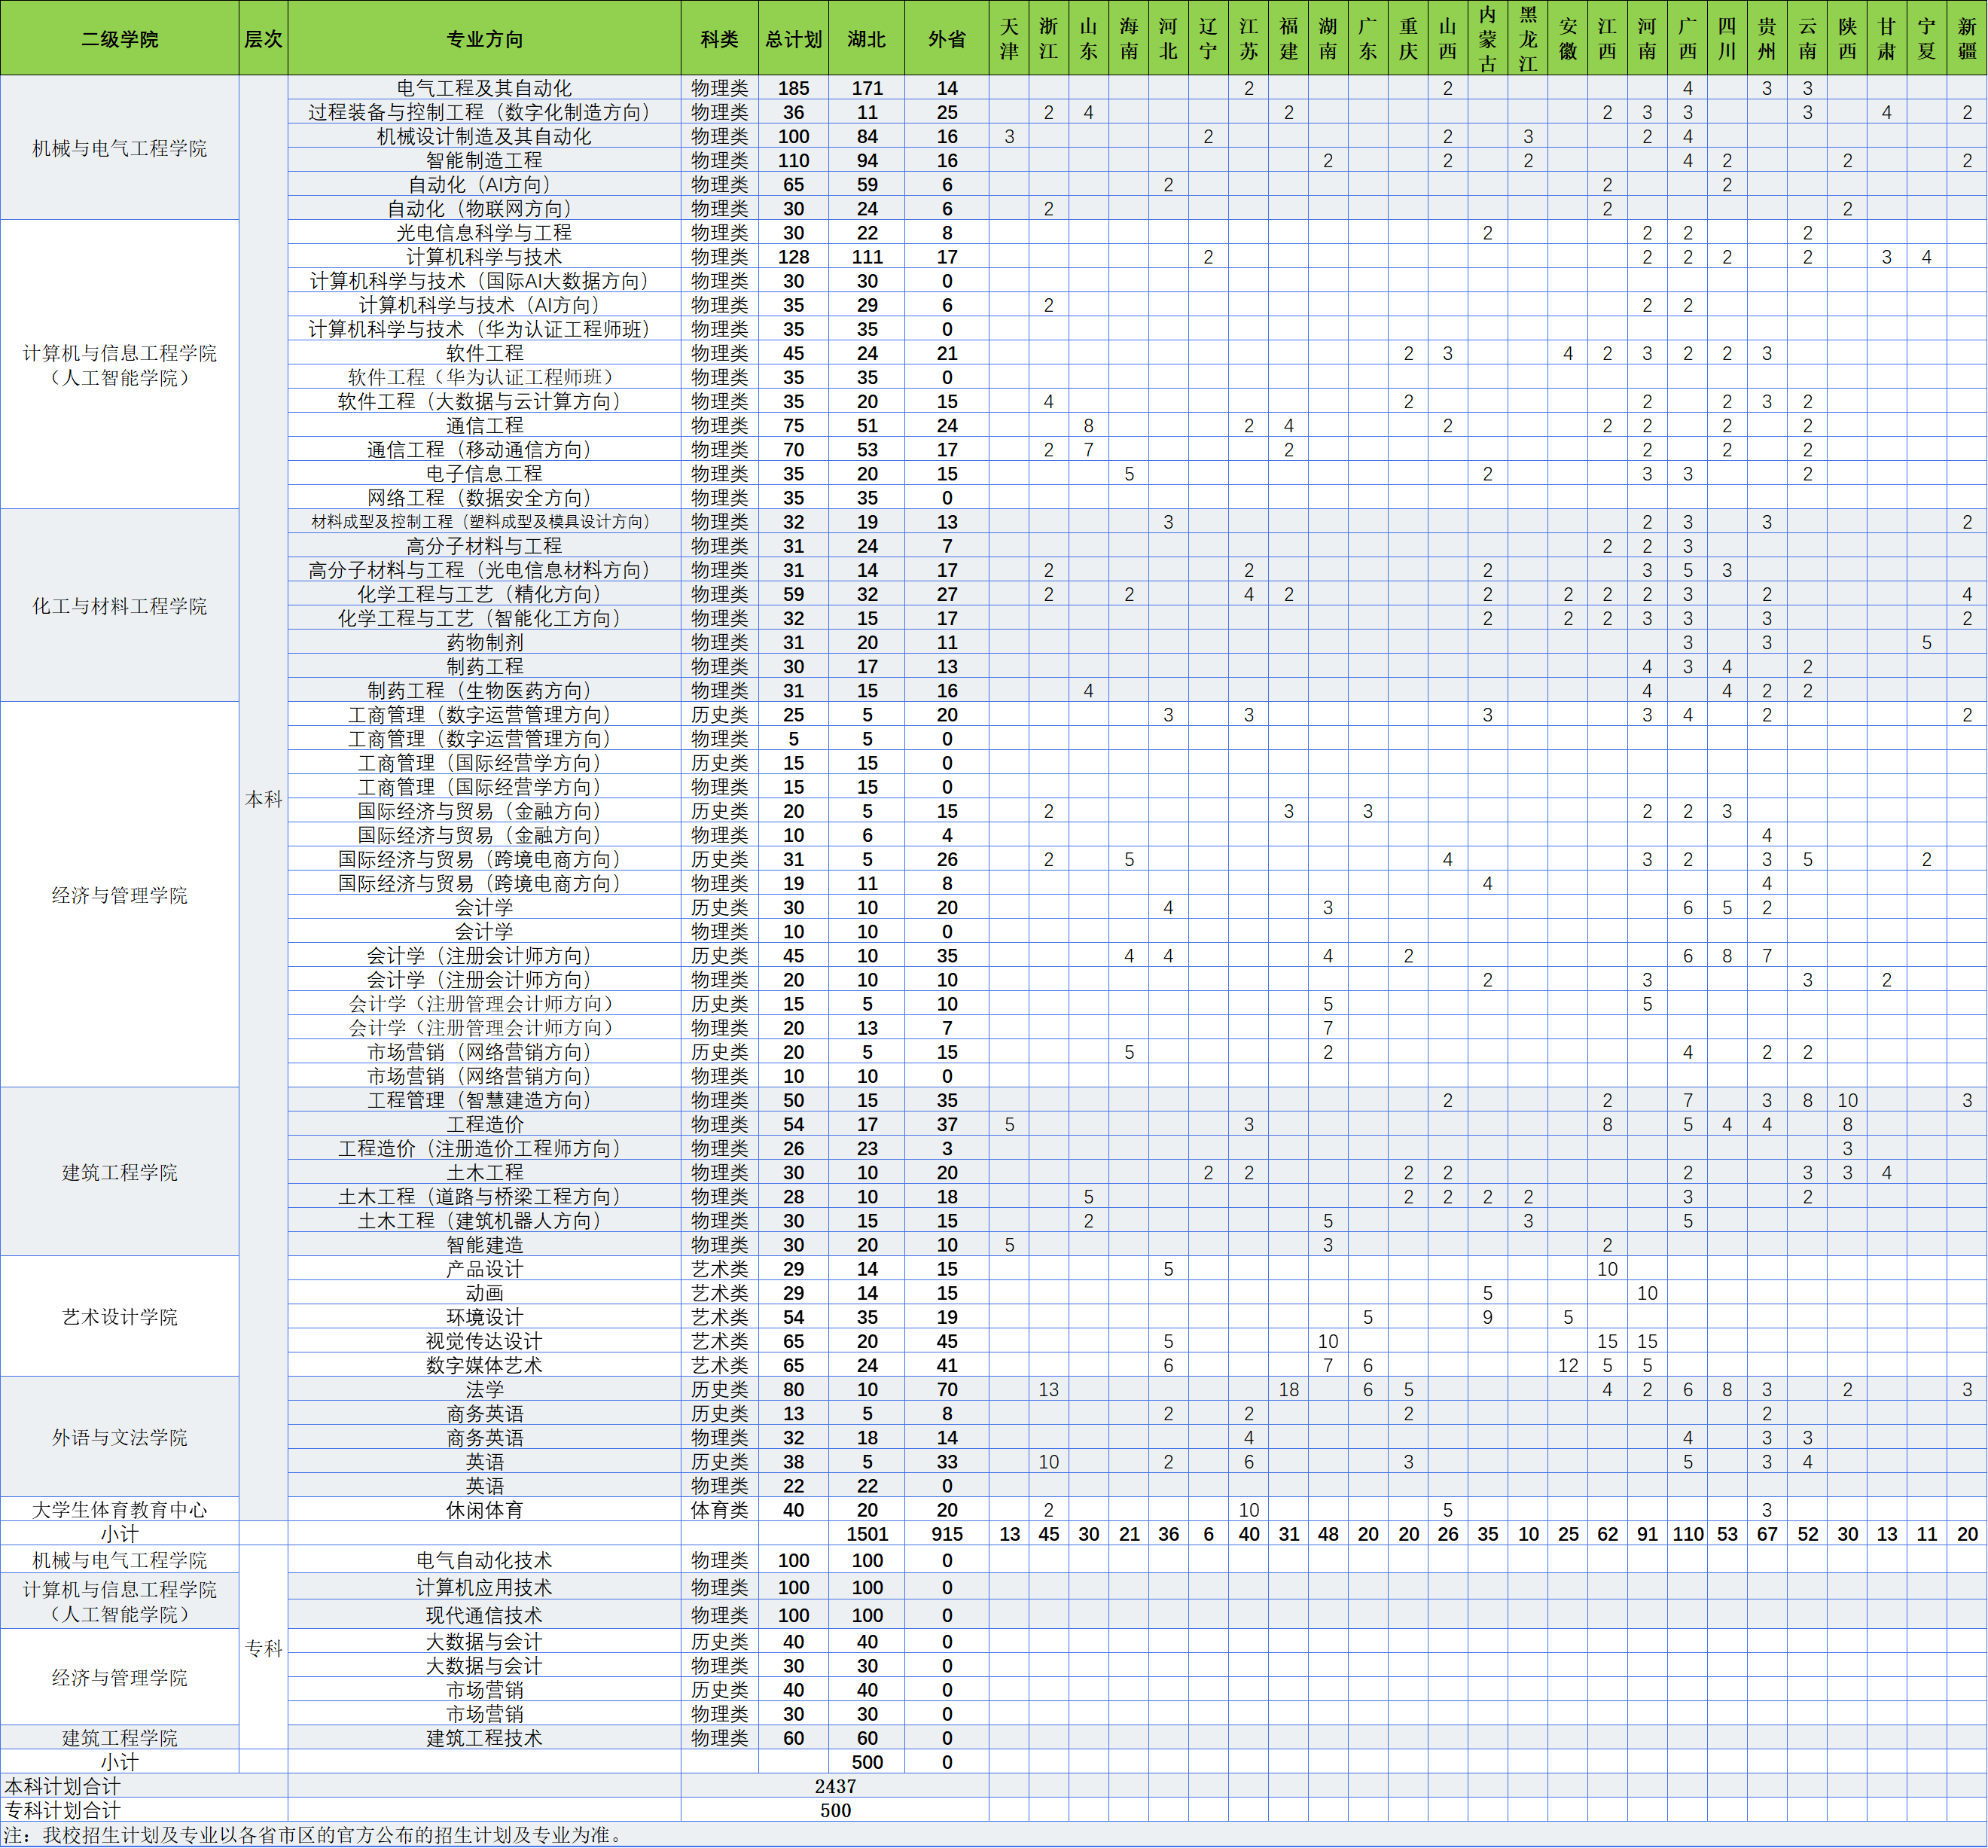Viewport: 1988px width, 1848px height.
Task: Click the 休闲体育 major cell
Action: point(484,1510)
